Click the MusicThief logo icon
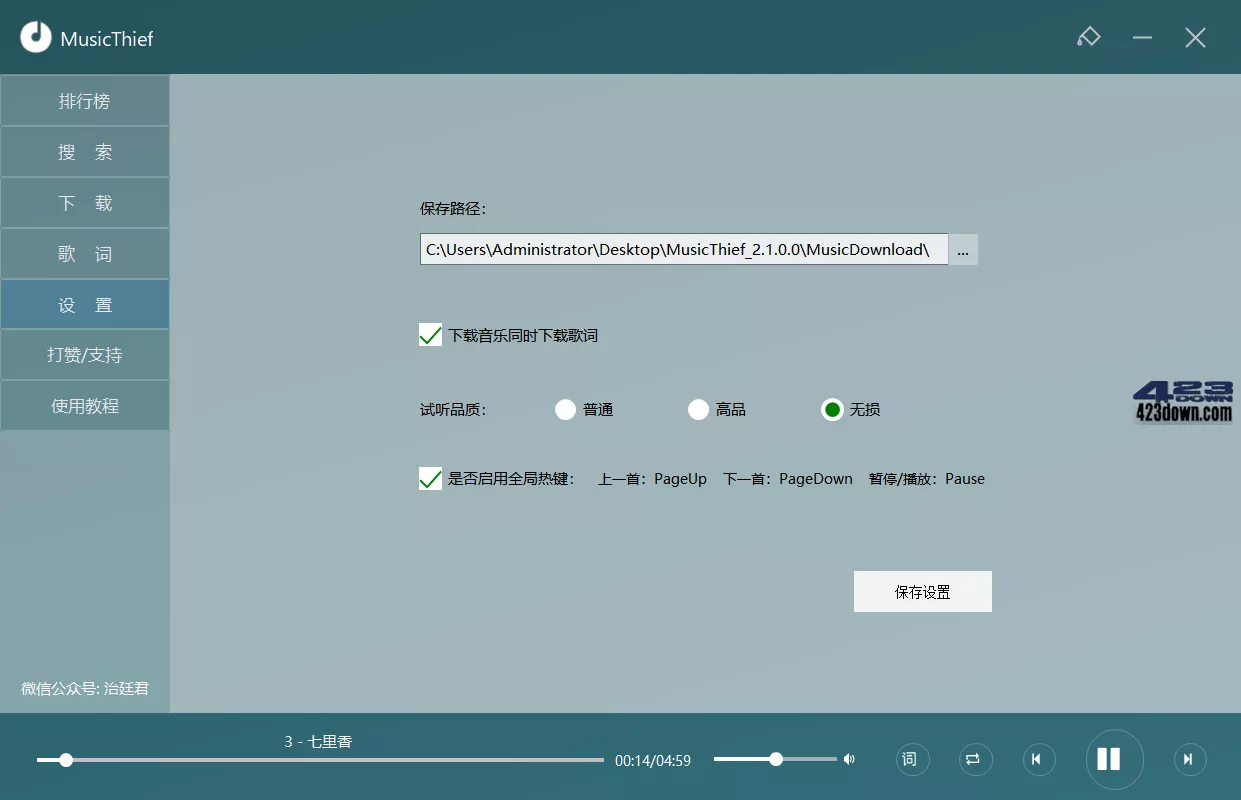 (35, 37)
